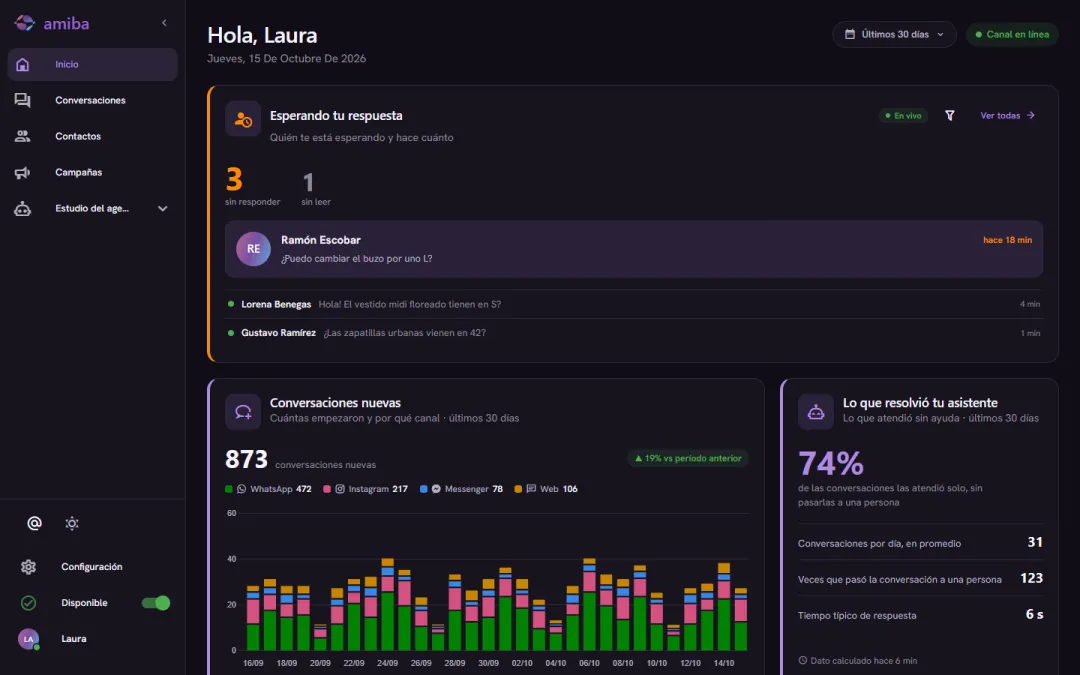Collapse the sidebar with the chevron arrow
Image resolution: width=1080 pixels, height=675 pixels.
(164, 23)
